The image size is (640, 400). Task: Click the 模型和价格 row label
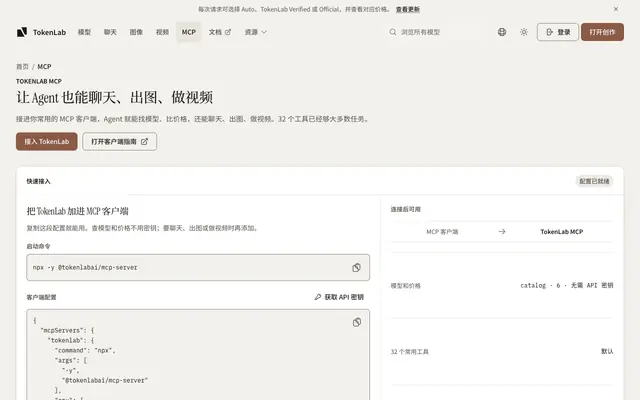[405, 286]
